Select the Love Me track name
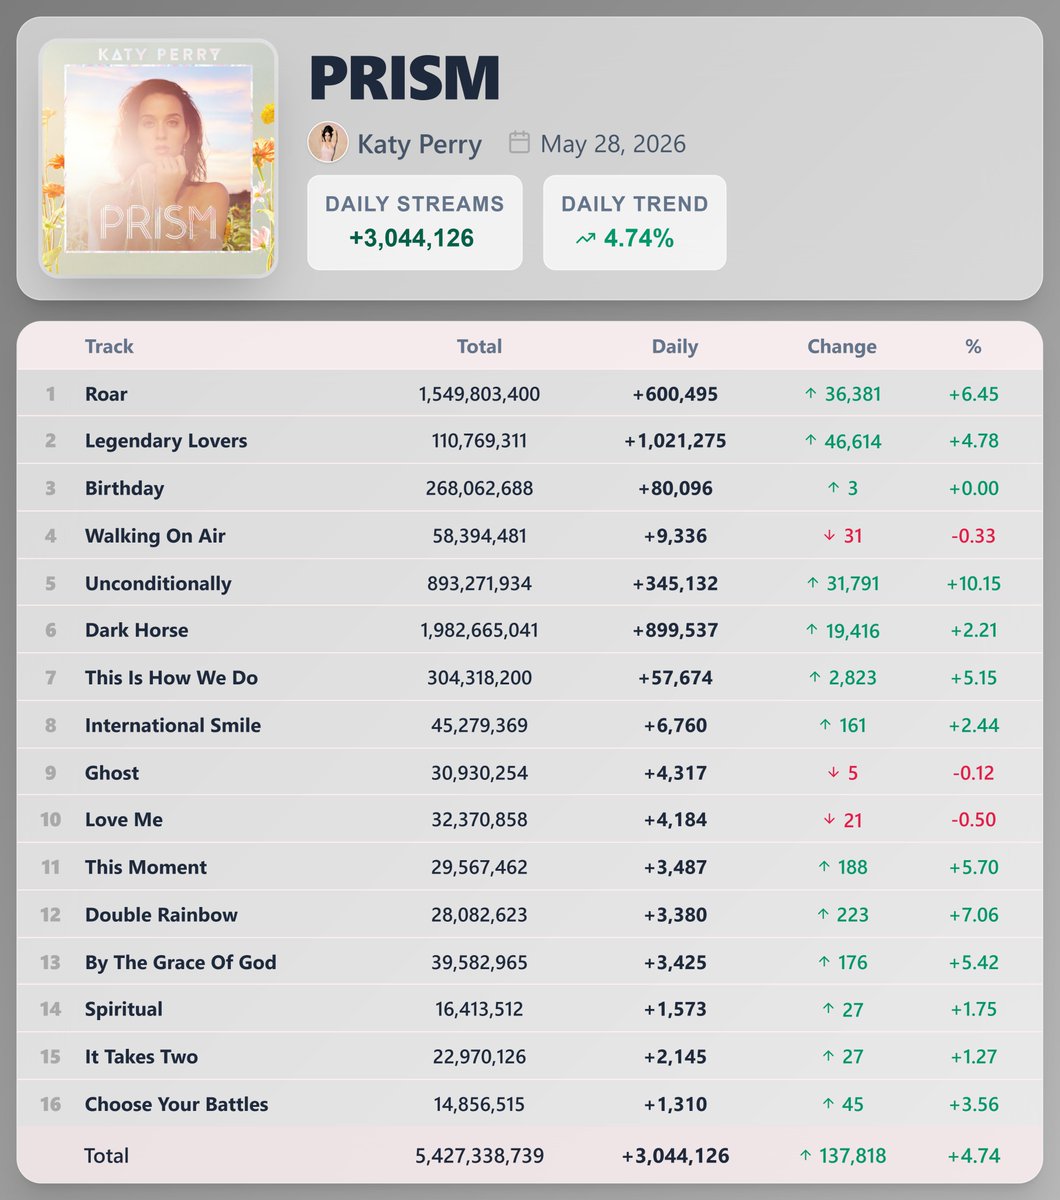The height and width of the screenshot is (1200, 1060). [x=124, y=820]
